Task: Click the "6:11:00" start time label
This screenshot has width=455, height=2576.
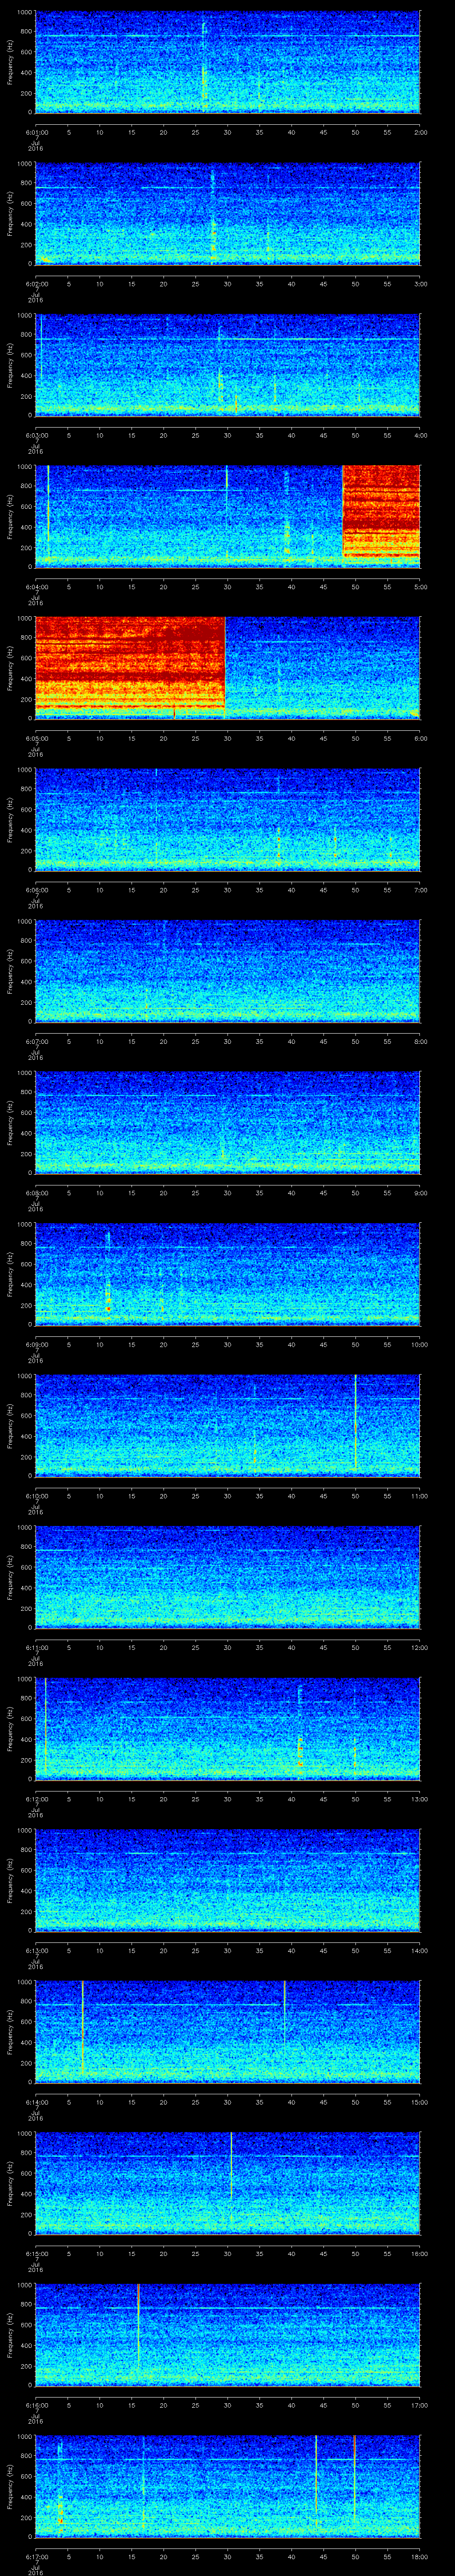Action: [x=37, y=1647]
